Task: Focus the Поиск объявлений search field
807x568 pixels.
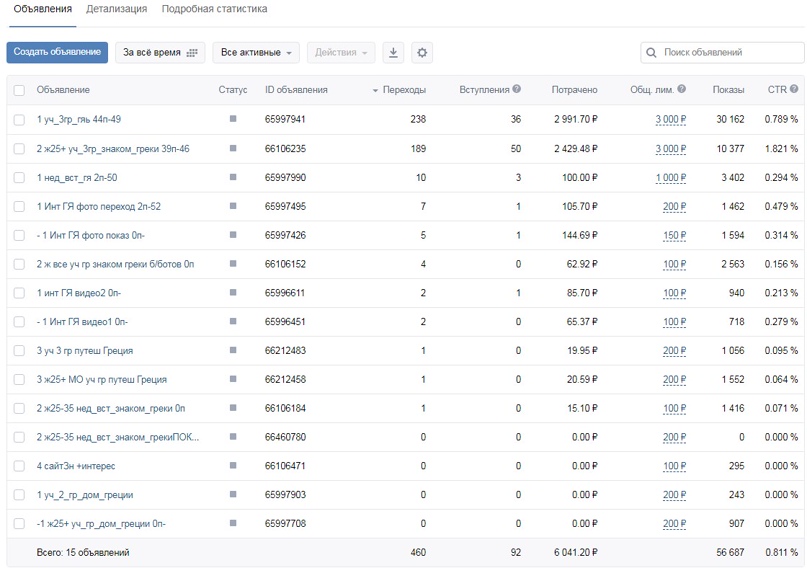Action: pos(722,52)
